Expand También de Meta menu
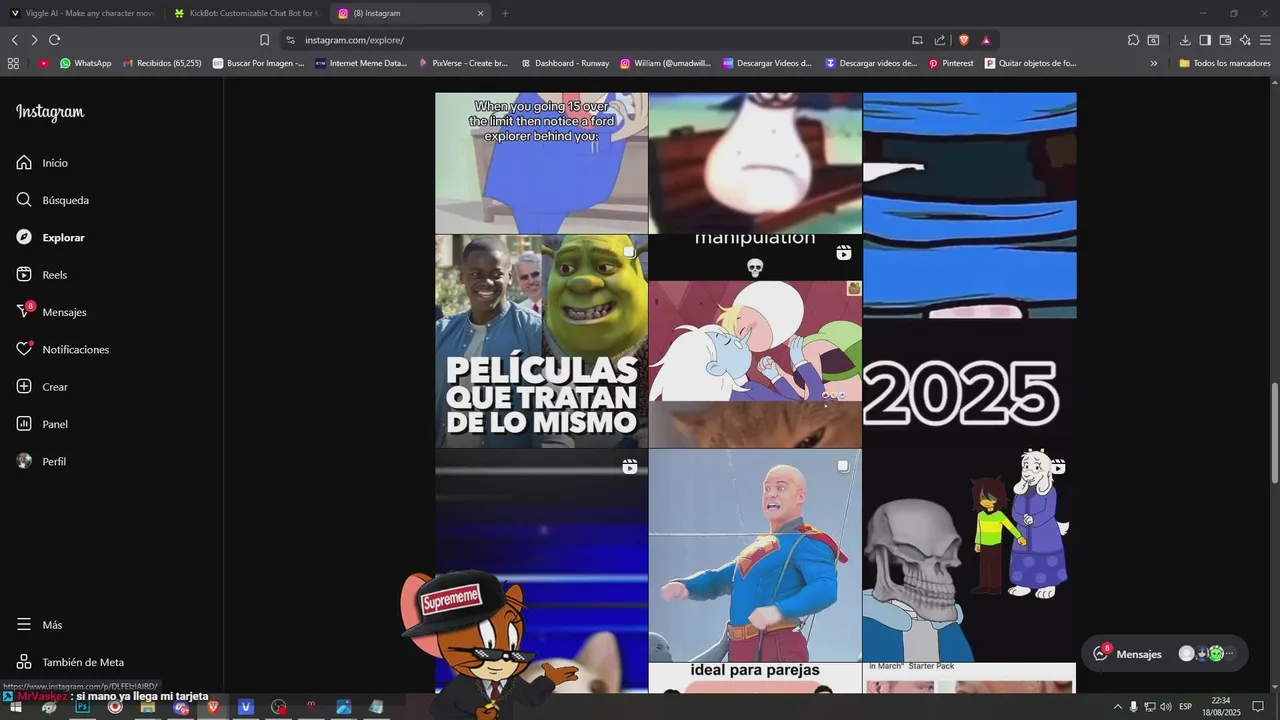This screenshot has width=1280, height=720. point(70,662)
